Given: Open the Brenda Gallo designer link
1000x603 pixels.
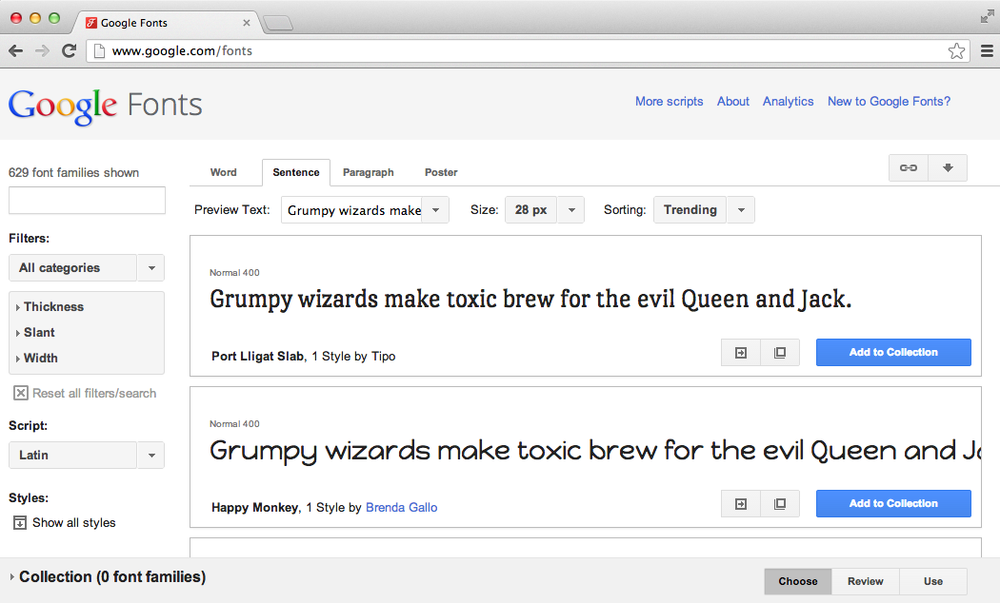Looking at the screenshot, I should (x=401, y=507).
